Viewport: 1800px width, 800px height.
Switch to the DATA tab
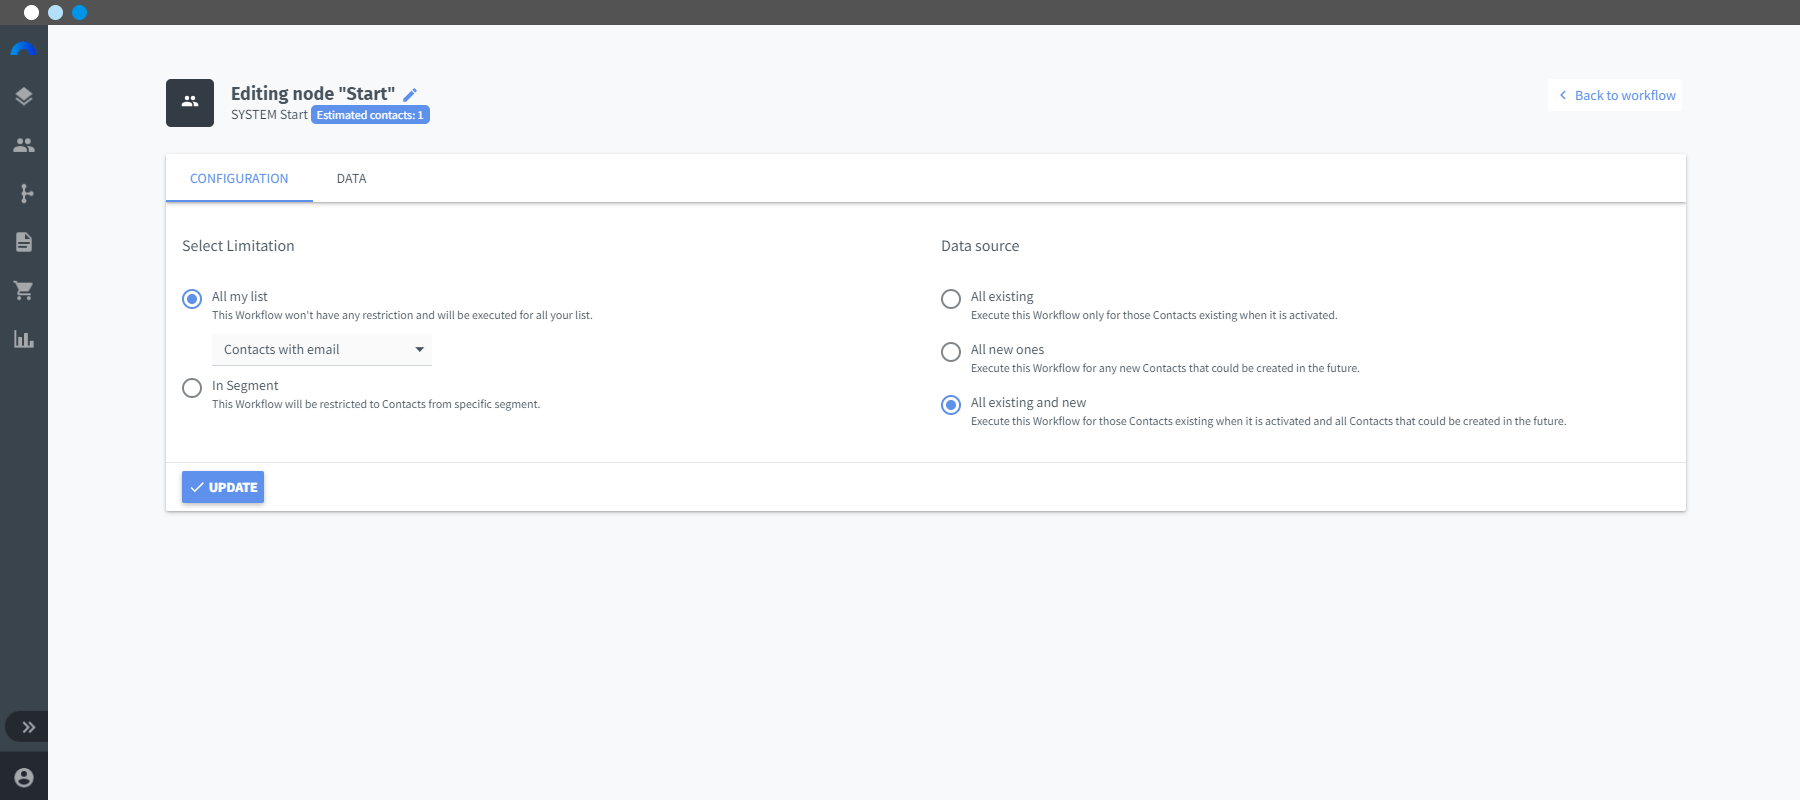351,179
